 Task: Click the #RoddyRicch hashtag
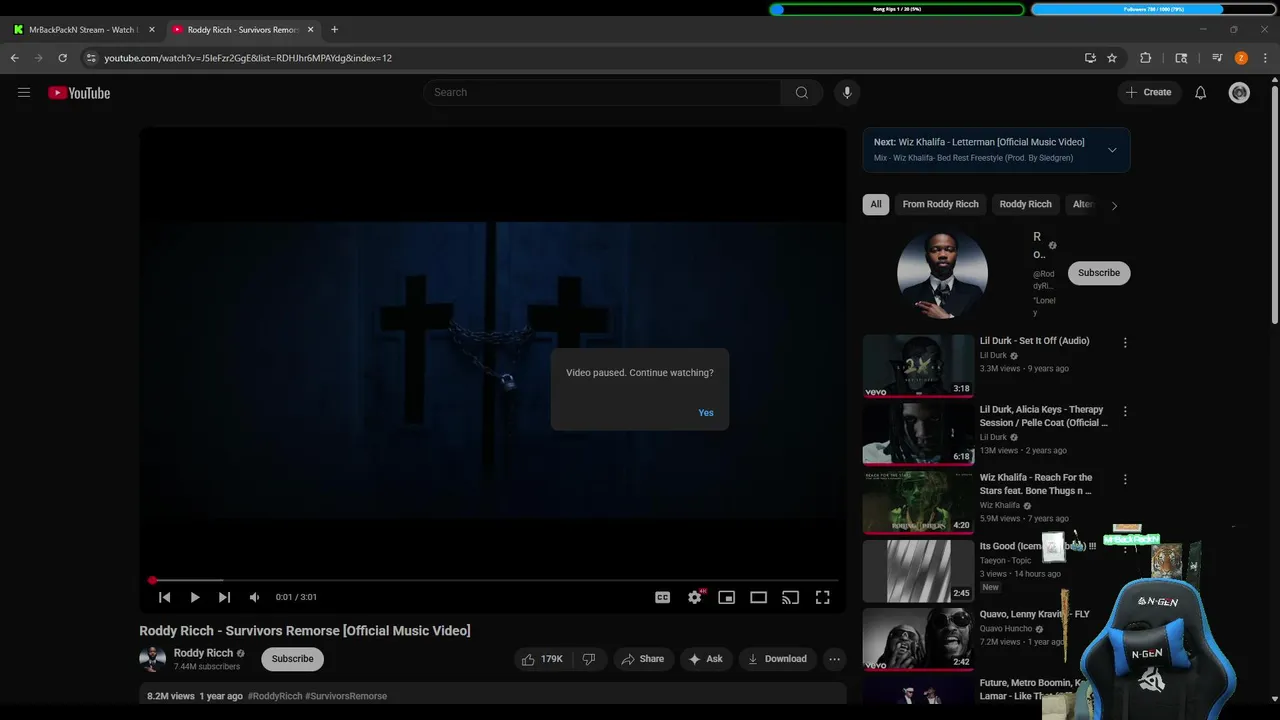275,696
